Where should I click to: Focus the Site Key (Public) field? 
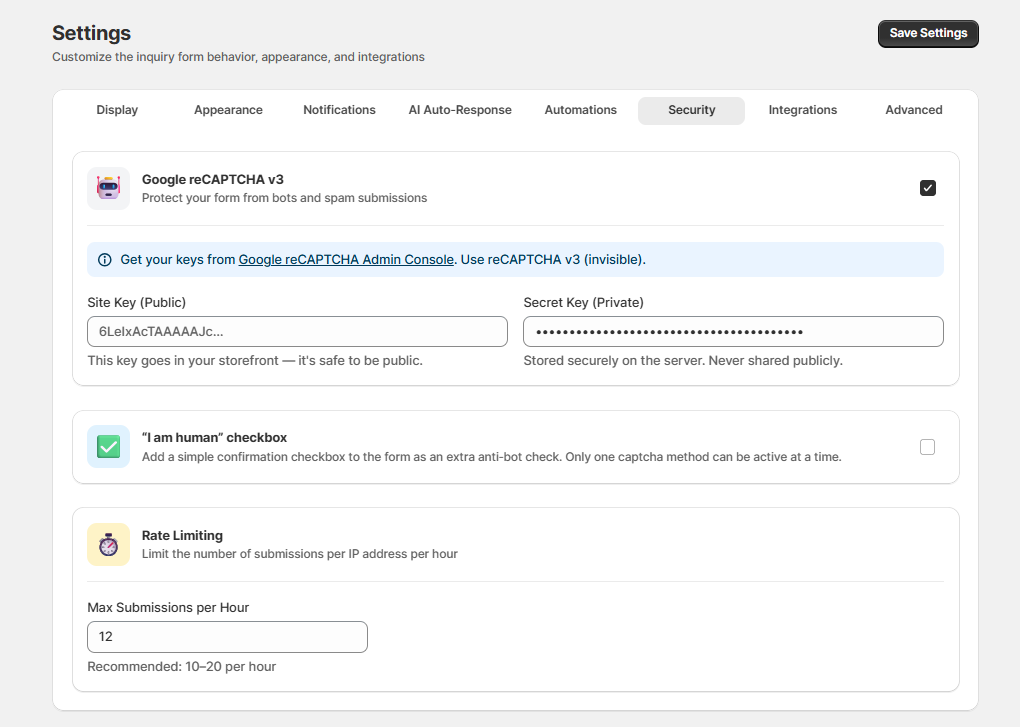click(x=297, y=332)
